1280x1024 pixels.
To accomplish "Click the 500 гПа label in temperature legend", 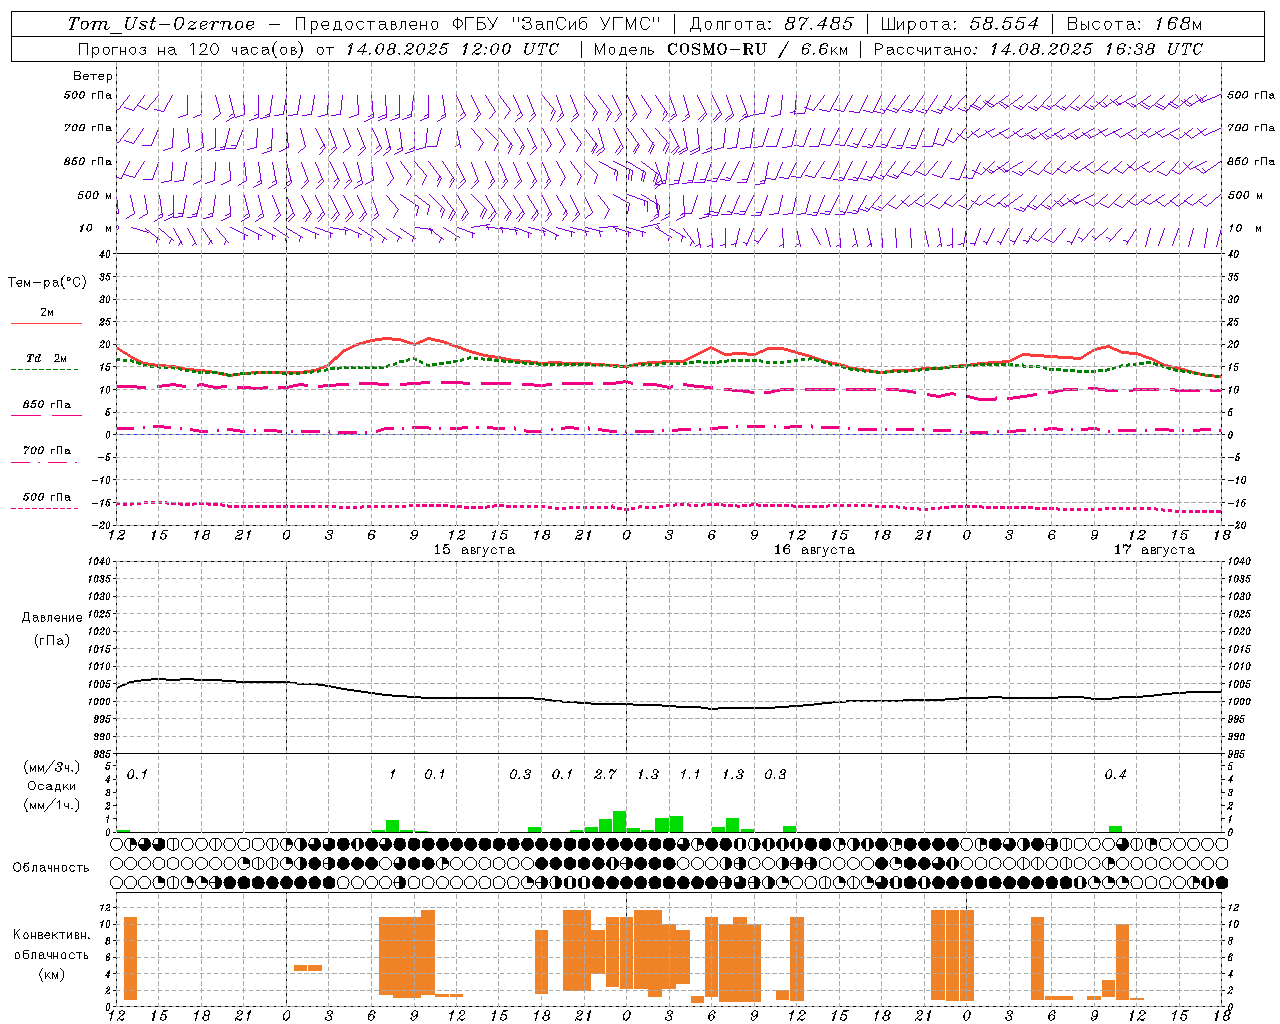I will 46,497.
